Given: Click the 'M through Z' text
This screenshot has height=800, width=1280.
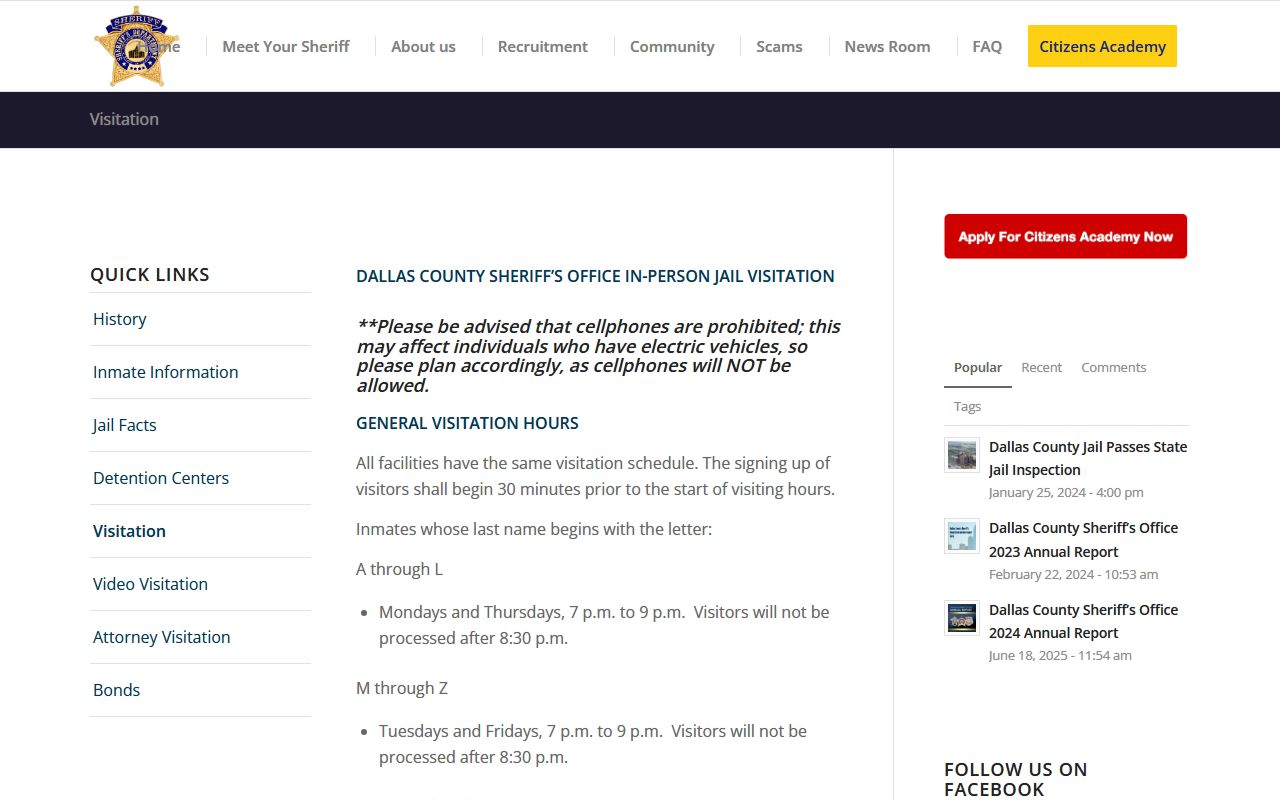Looking at the screenshot, I should click(402, 688).
